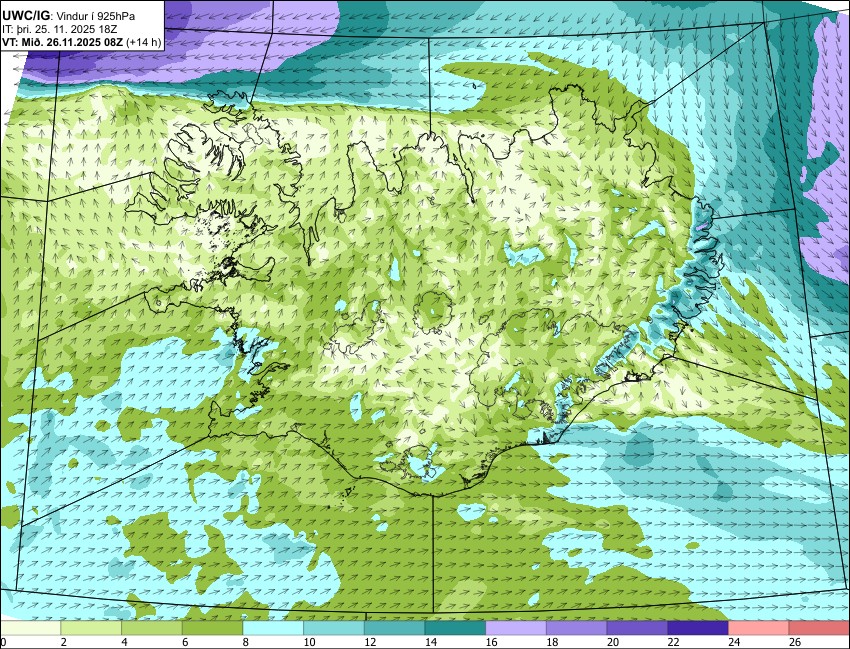Click the legend value label '16'
The image size is (850, 649).
[491, 642]
